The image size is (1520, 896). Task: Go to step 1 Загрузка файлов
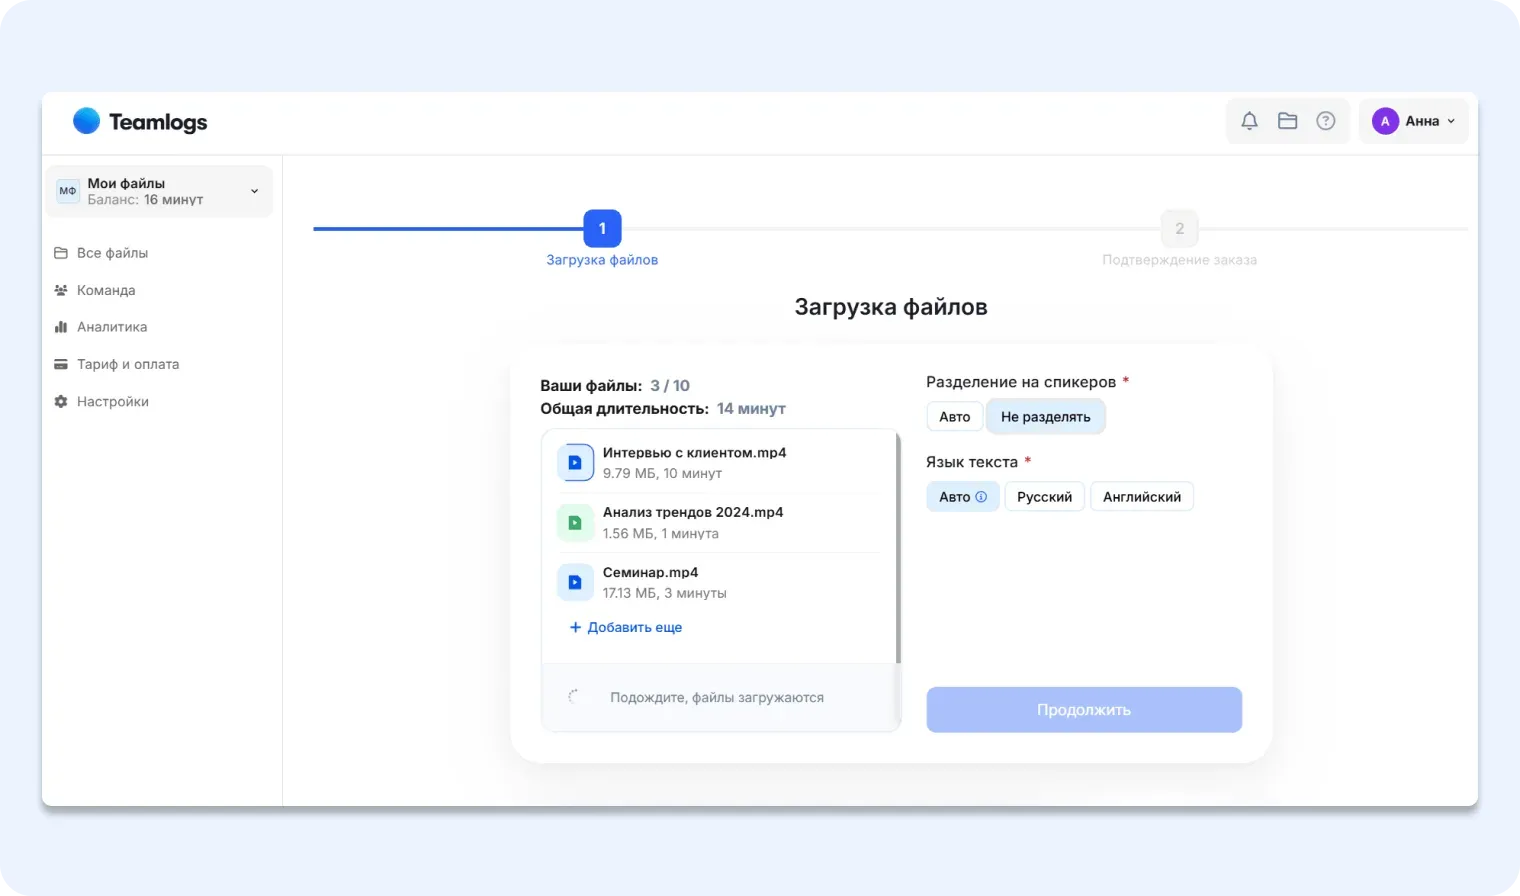pos(602,229)
